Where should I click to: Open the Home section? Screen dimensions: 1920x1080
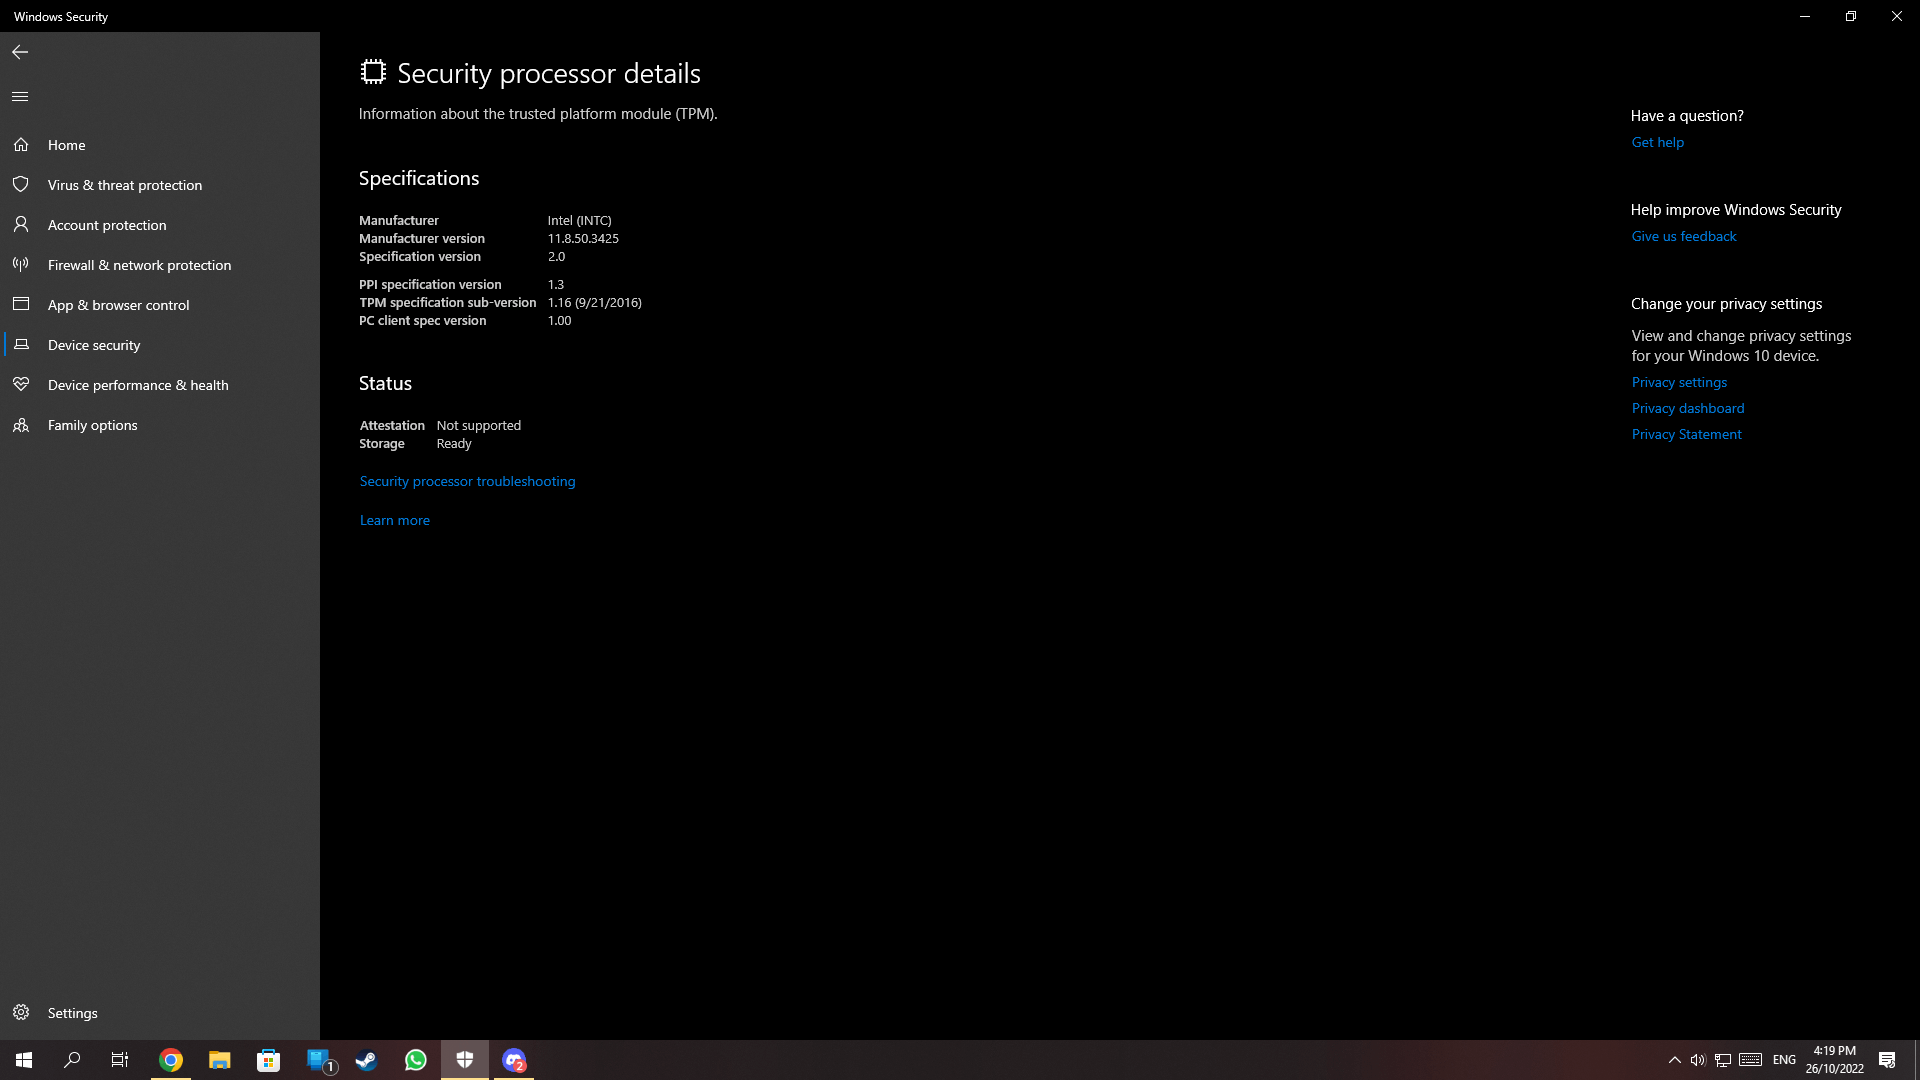[66, 145]
